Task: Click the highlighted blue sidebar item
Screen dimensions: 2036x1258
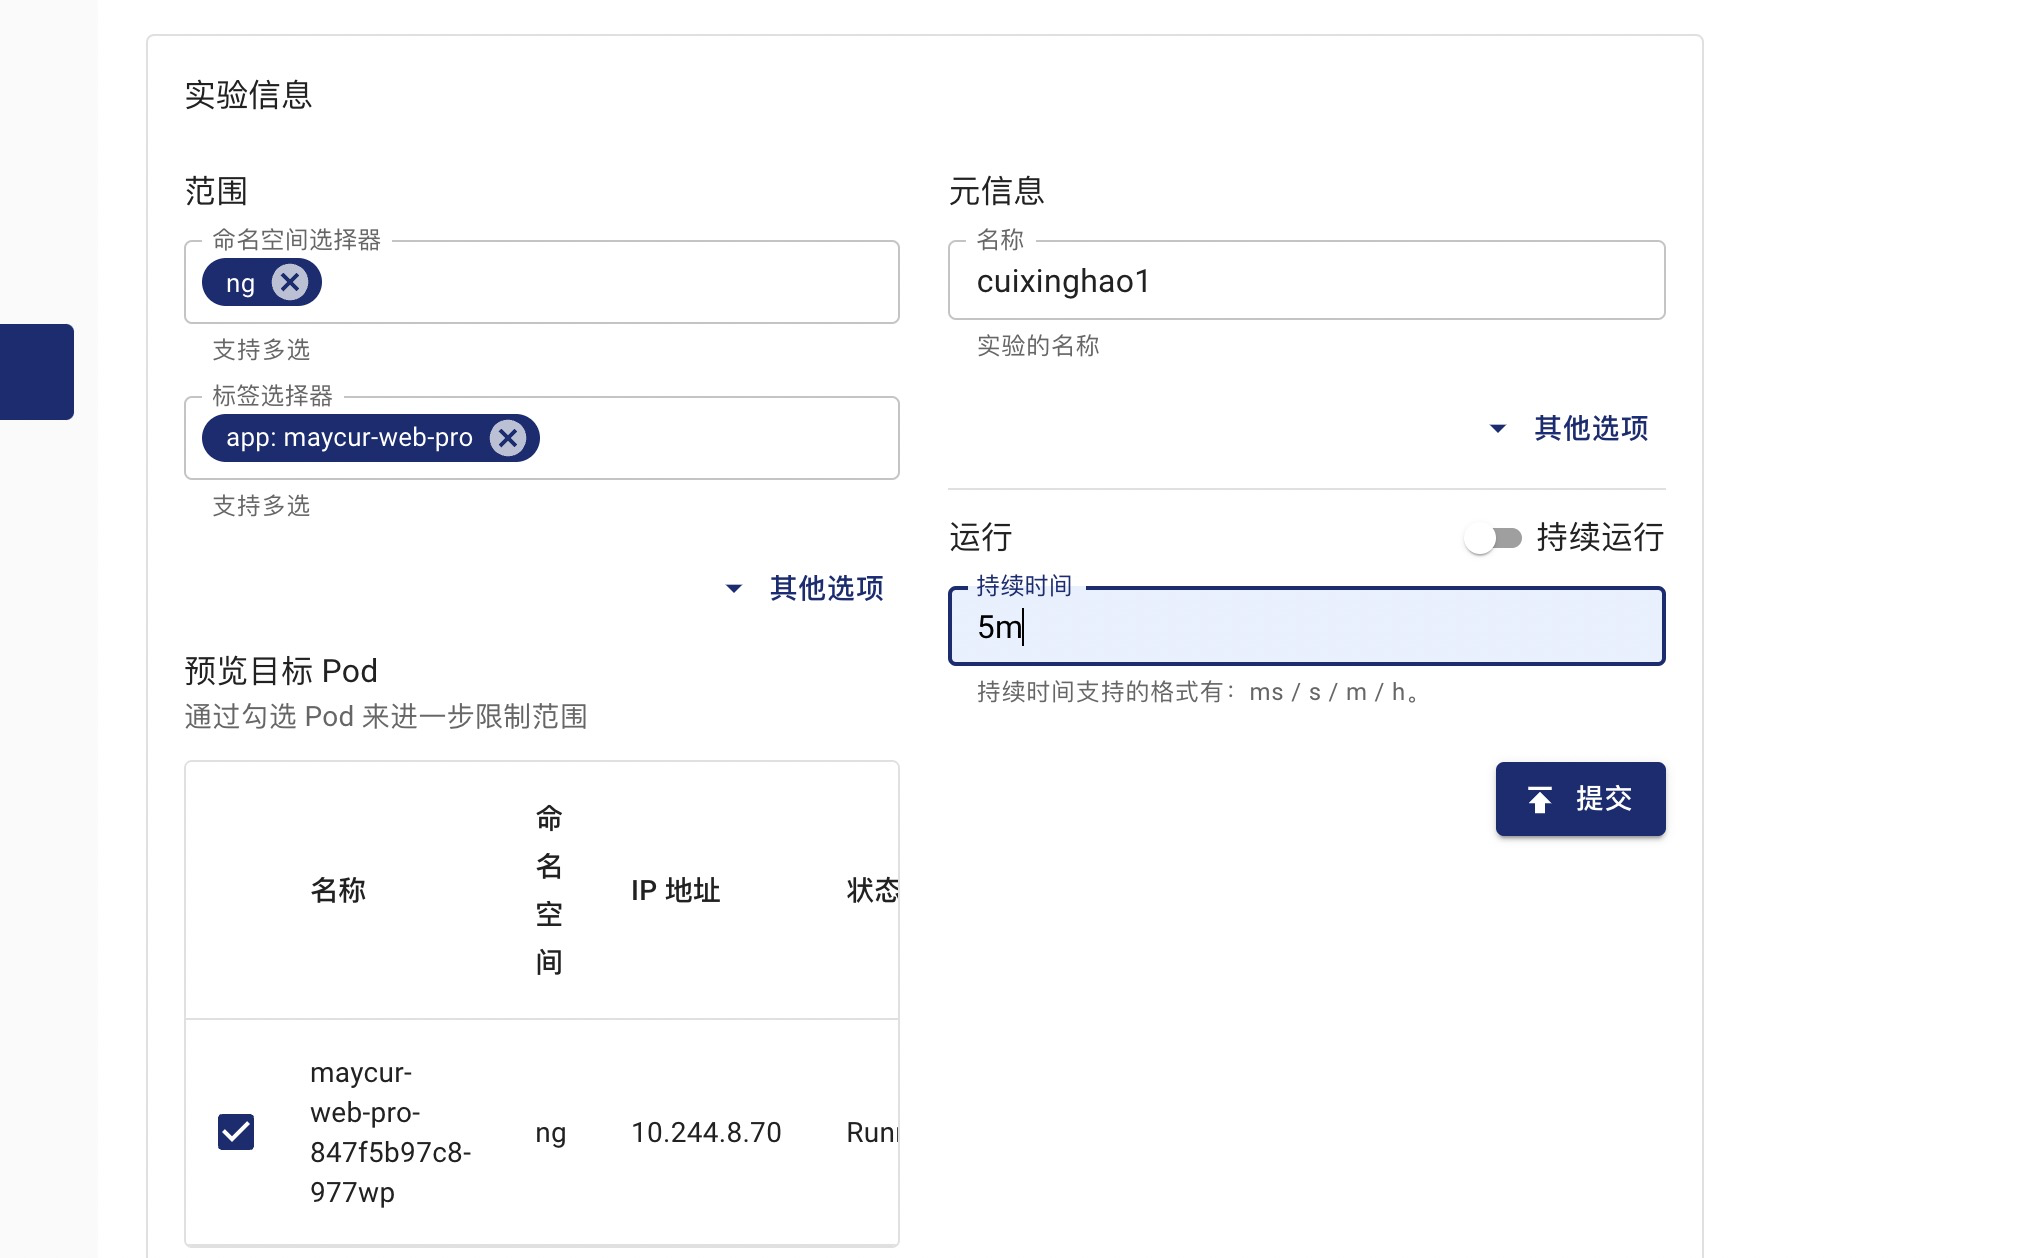Action: [x=37, y=372]
